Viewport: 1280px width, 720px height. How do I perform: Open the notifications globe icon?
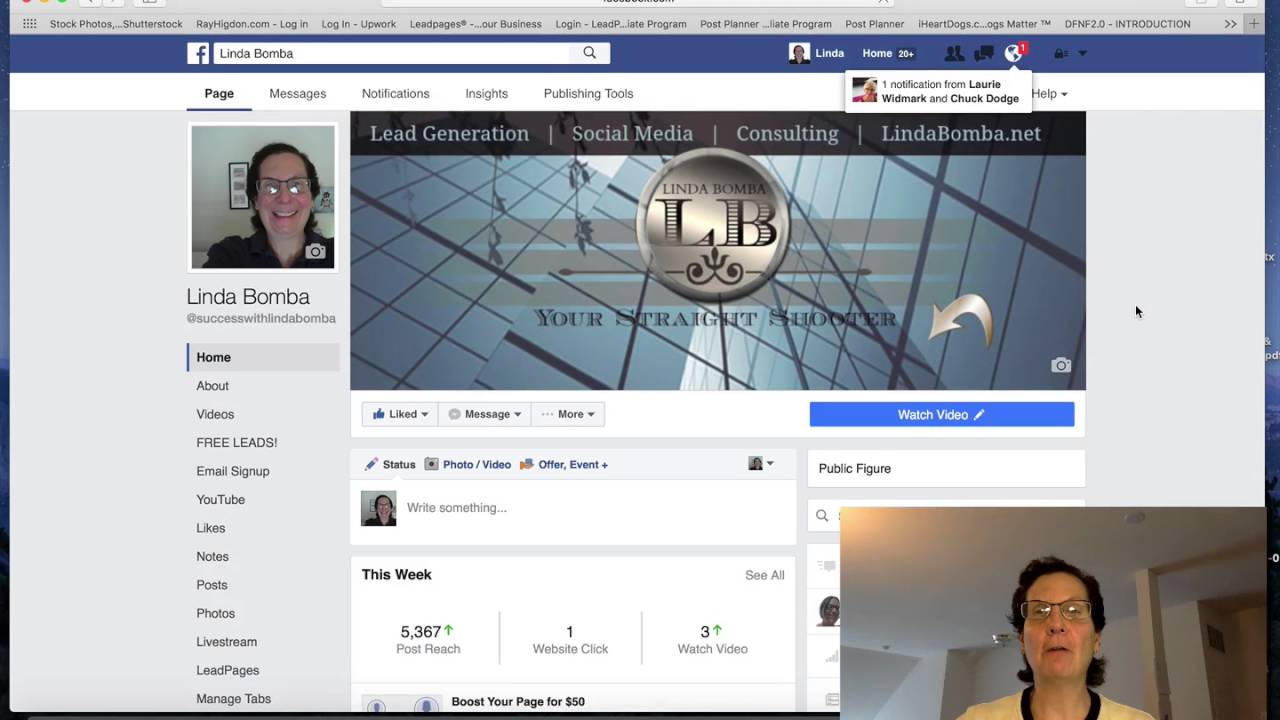[x=1014, y=53]
